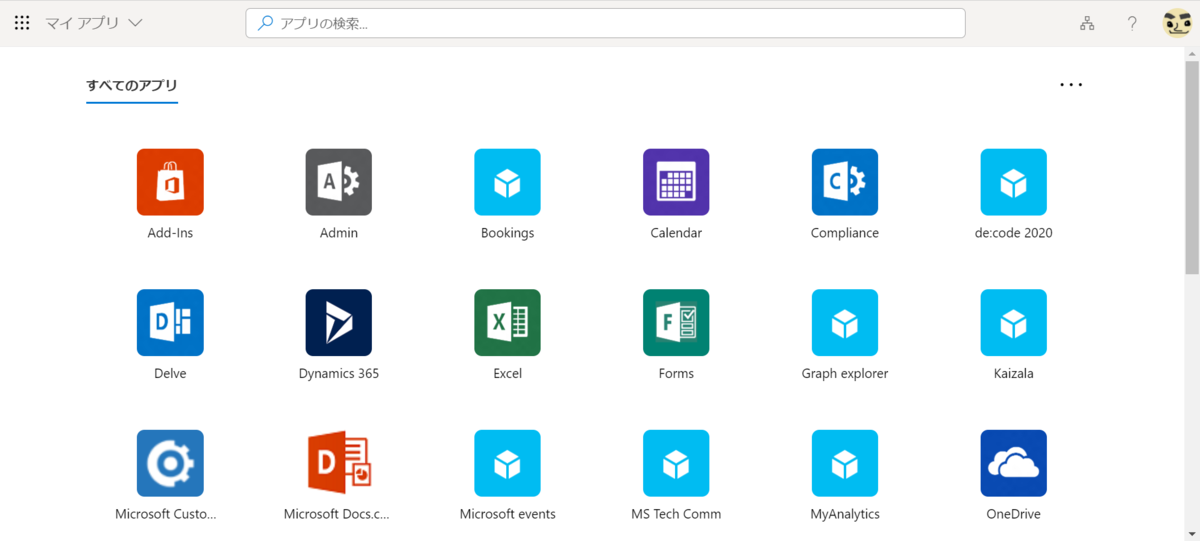1200x541 pixels.
Task: Open the help question mark icon
Action: 1132,23
